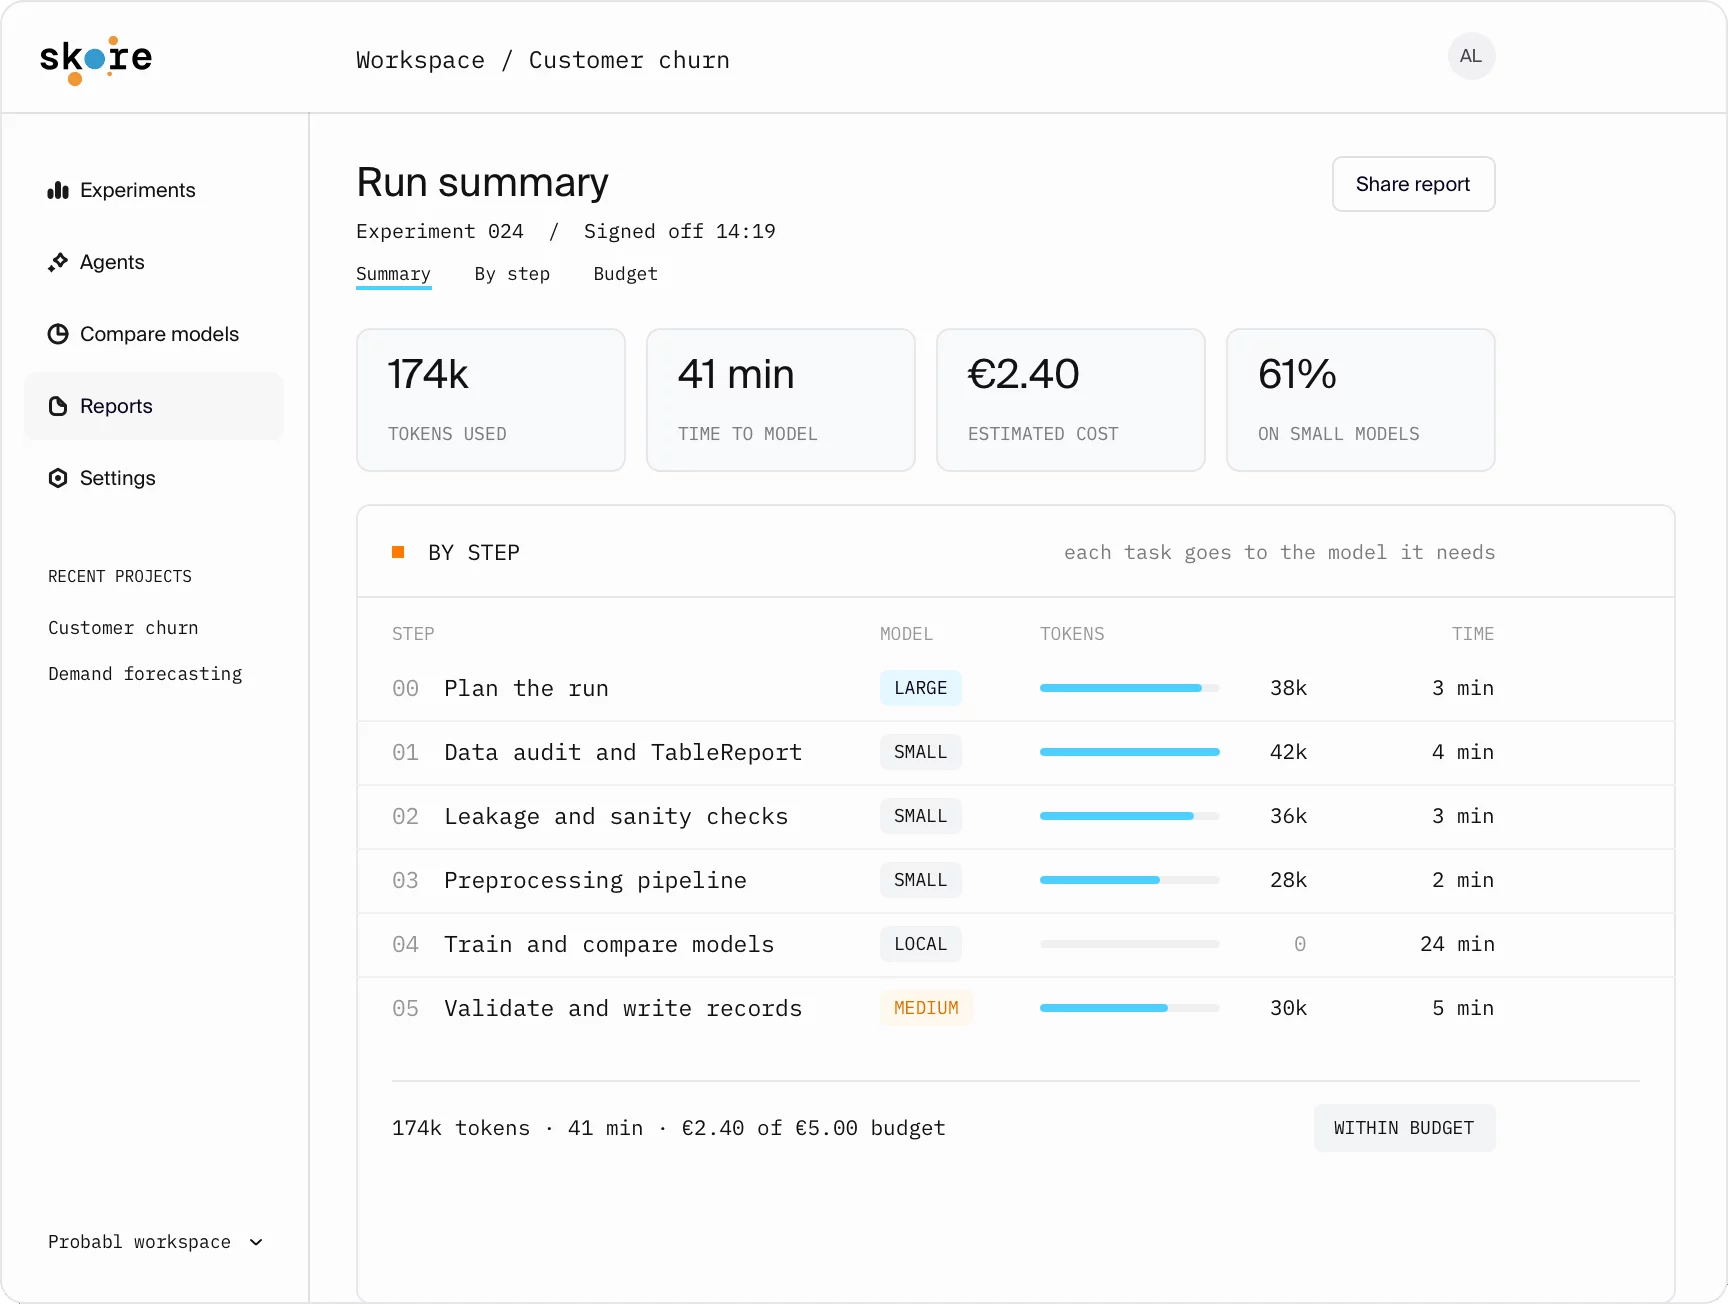Open Demand forecasting recent project
The width and height of the screenshot is (1728, 1304).
[x=145, y=674]
